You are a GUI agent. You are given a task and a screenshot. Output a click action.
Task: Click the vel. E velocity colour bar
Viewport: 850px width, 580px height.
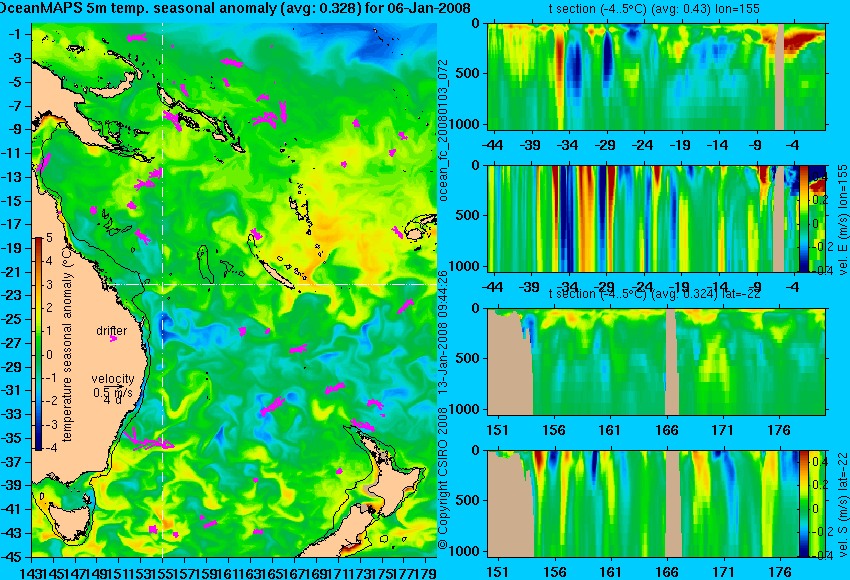point(804,218)
